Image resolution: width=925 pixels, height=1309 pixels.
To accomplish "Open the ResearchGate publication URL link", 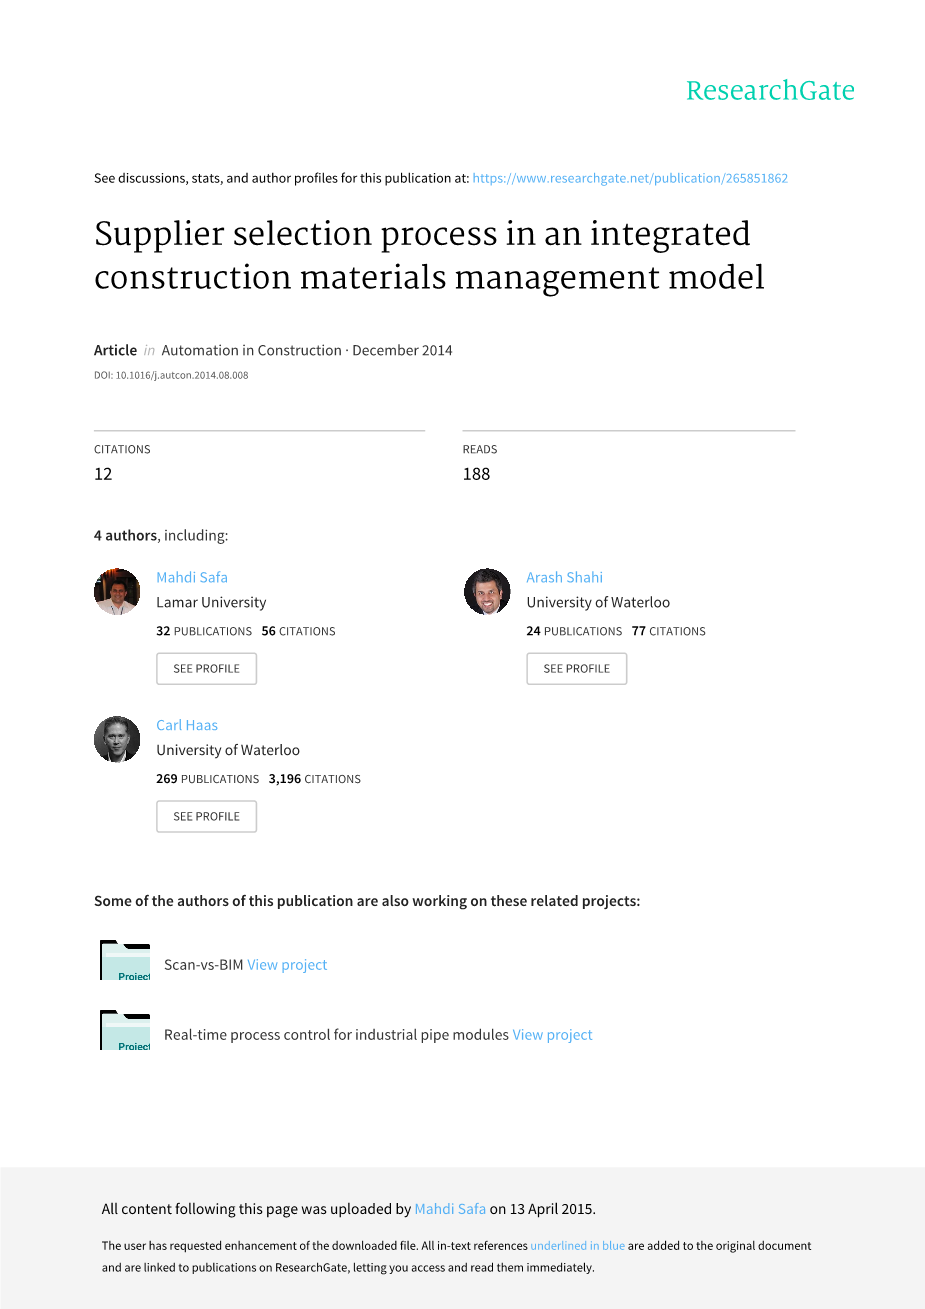I will pos(630,178).
